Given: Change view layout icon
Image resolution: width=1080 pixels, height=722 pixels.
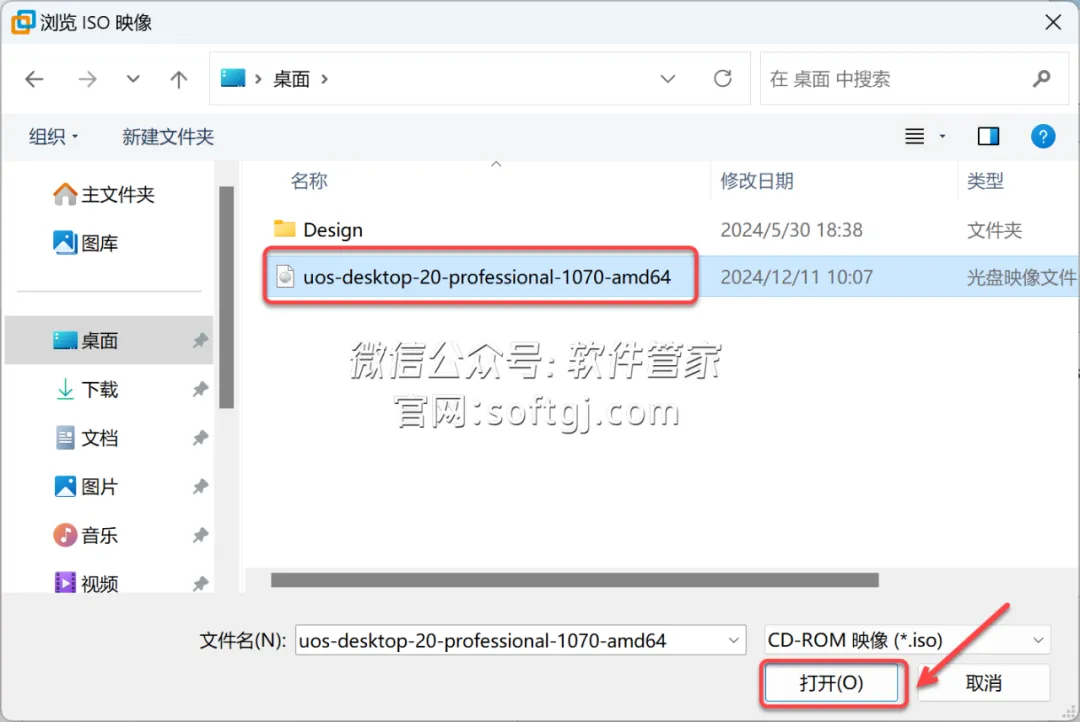Looking at the screenshot, I should pos(914,136).
